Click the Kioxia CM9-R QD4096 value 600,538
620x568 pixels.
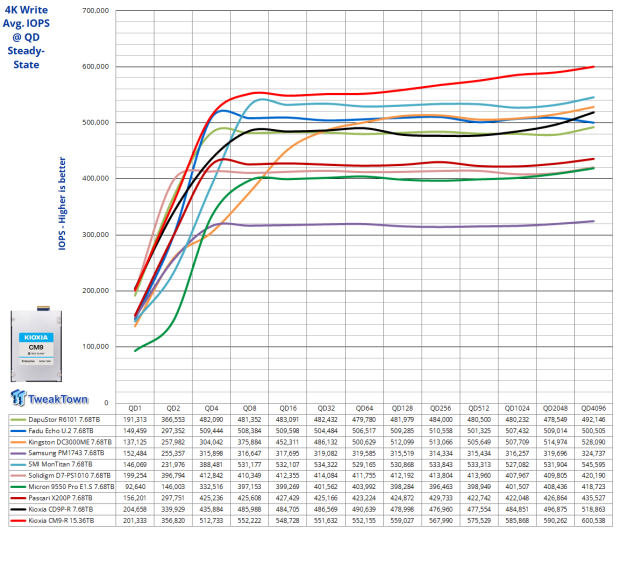point(594,521)
